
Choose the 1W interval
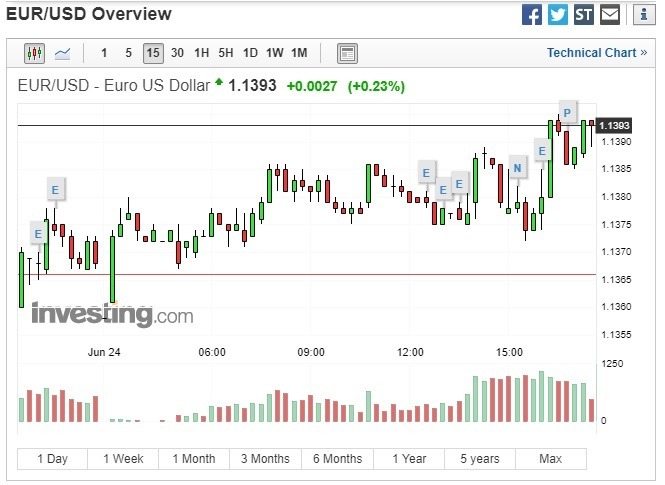274,53
